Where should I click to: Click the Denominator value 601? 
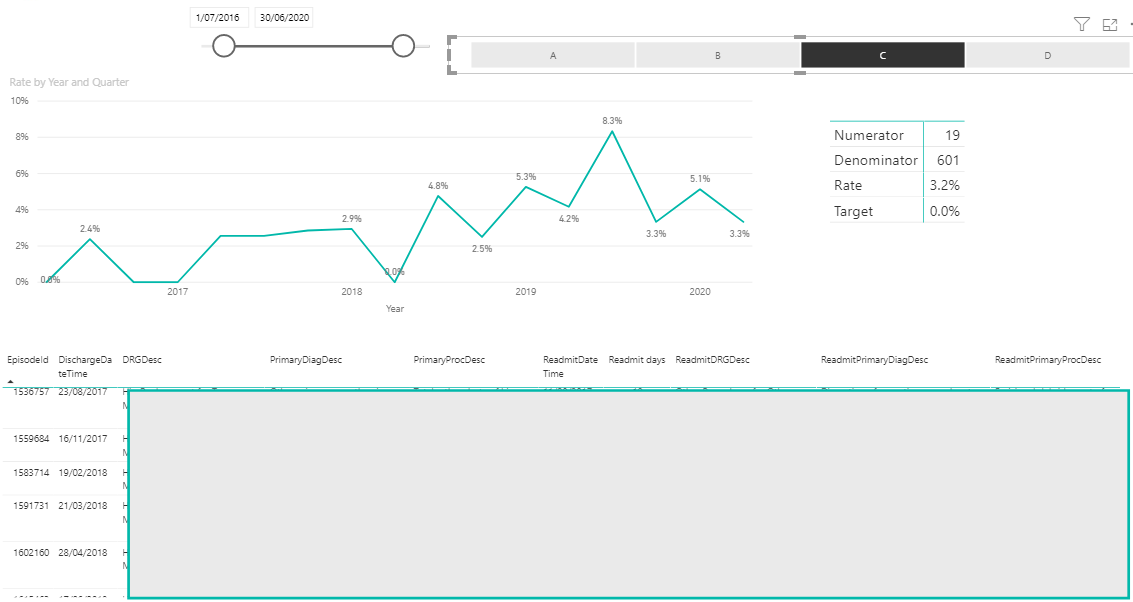point(947,160)
